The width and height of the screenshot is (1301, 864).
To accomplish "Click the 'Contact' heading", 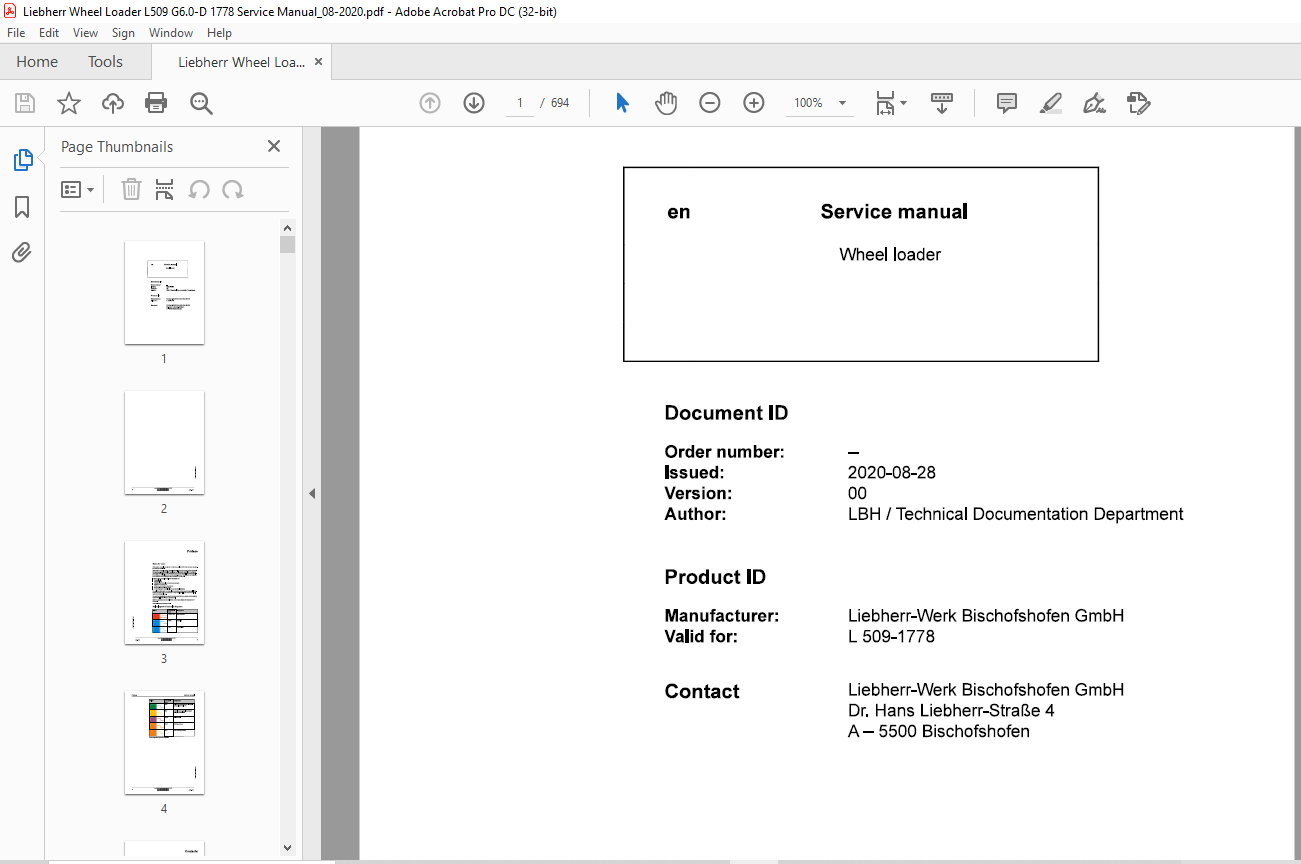I will point(702,691).
